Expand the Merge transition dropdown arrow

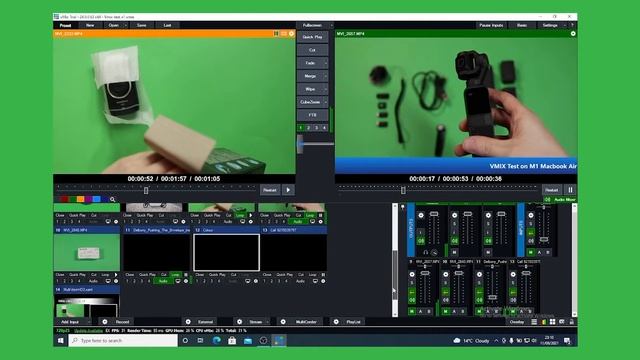[x=326, y=76]
